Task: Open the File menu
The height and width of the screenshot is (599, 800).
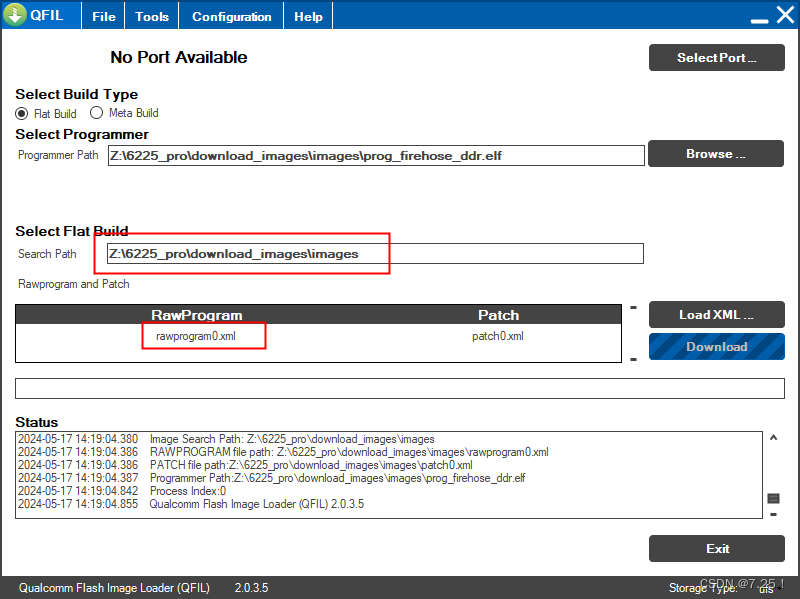Action: [x=104, y=16]
